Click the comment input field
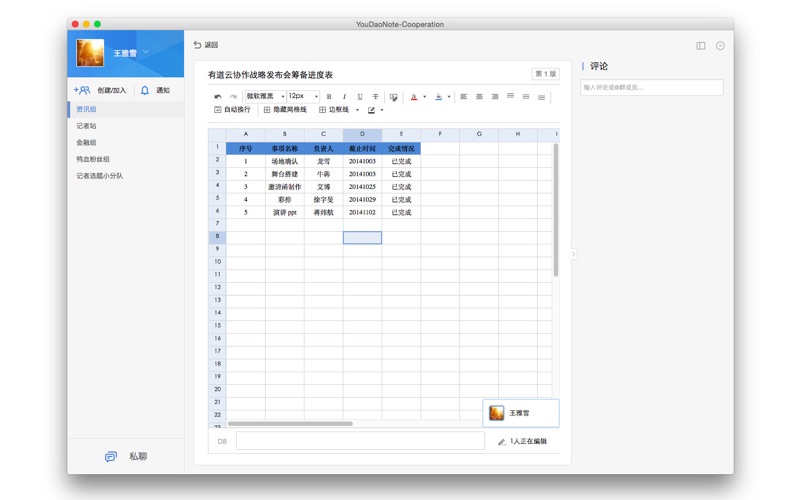The image size is (800, 500). coord(652,87)
